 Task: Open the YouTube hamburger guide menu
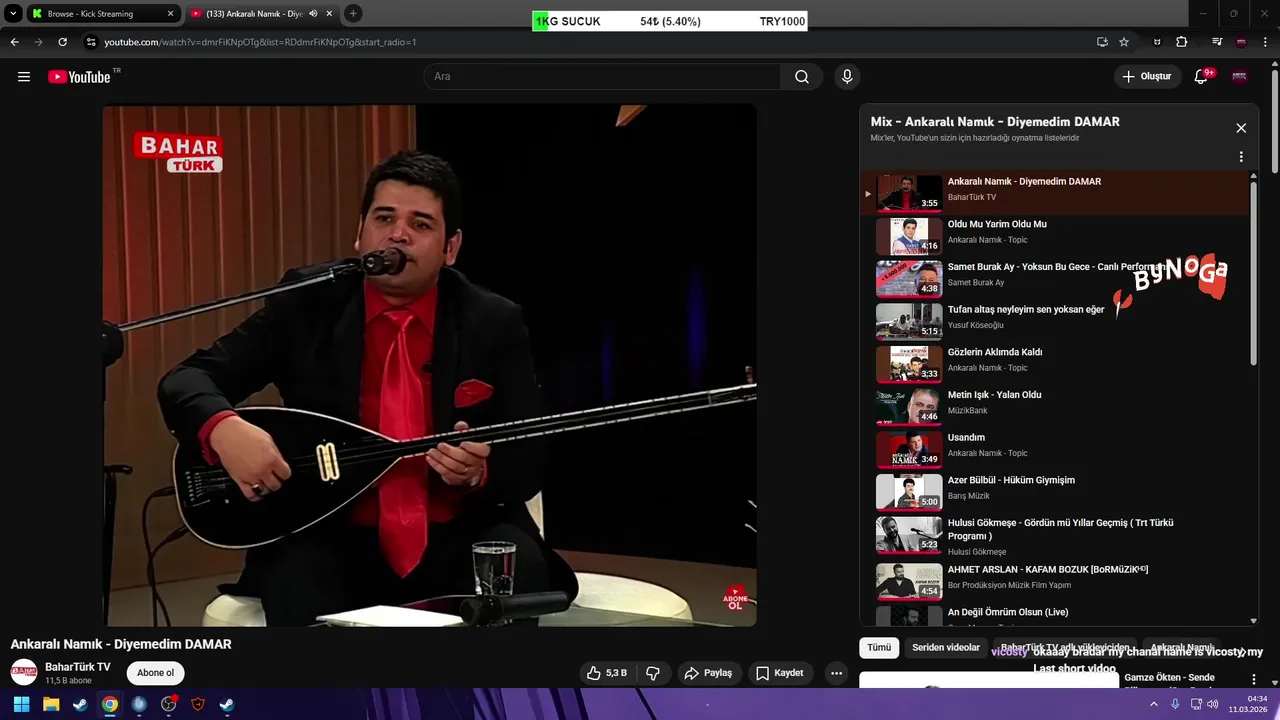point(24,76)
